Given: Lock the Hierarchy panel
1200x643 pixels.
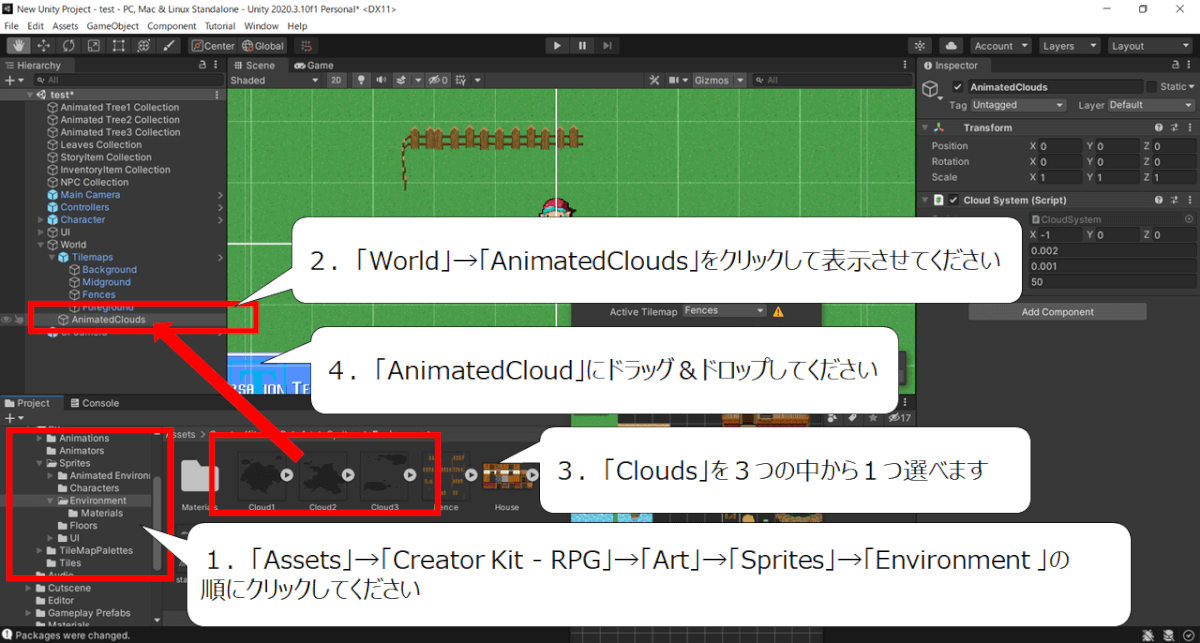Looking at the screenshot, I should tap(203, 65).
